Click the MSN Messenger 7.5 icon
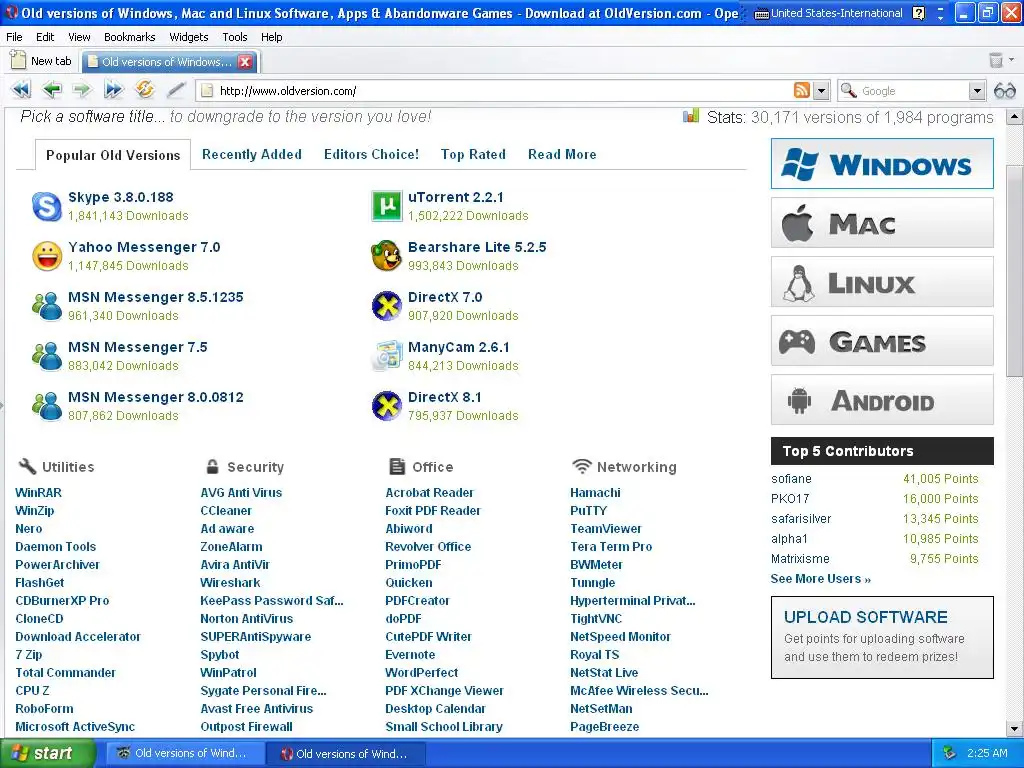Screen dimensions: 1024x768 point(47,356)
